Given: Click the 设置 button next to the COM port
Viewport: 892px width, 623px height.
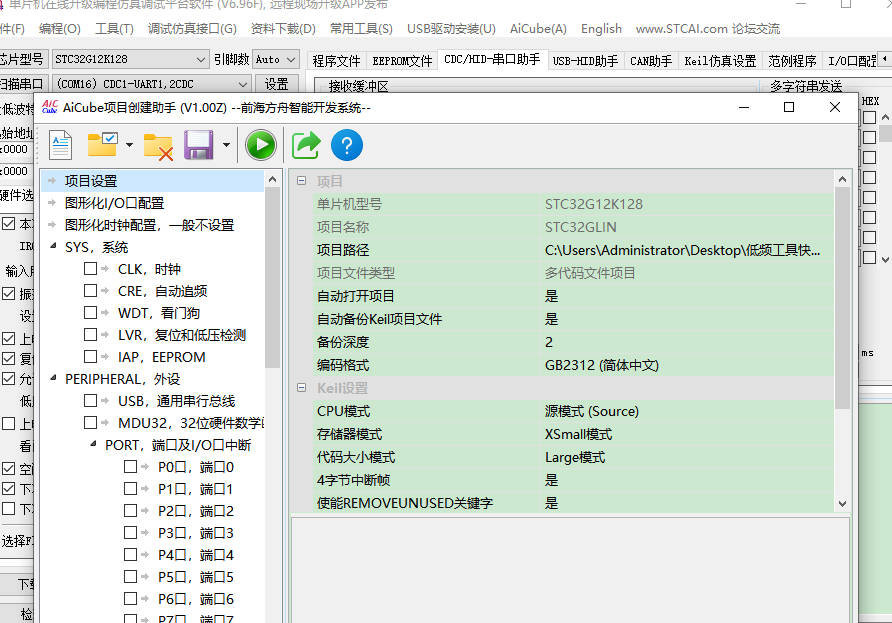Looking at the screenshot, I should (x=276, y=84).
